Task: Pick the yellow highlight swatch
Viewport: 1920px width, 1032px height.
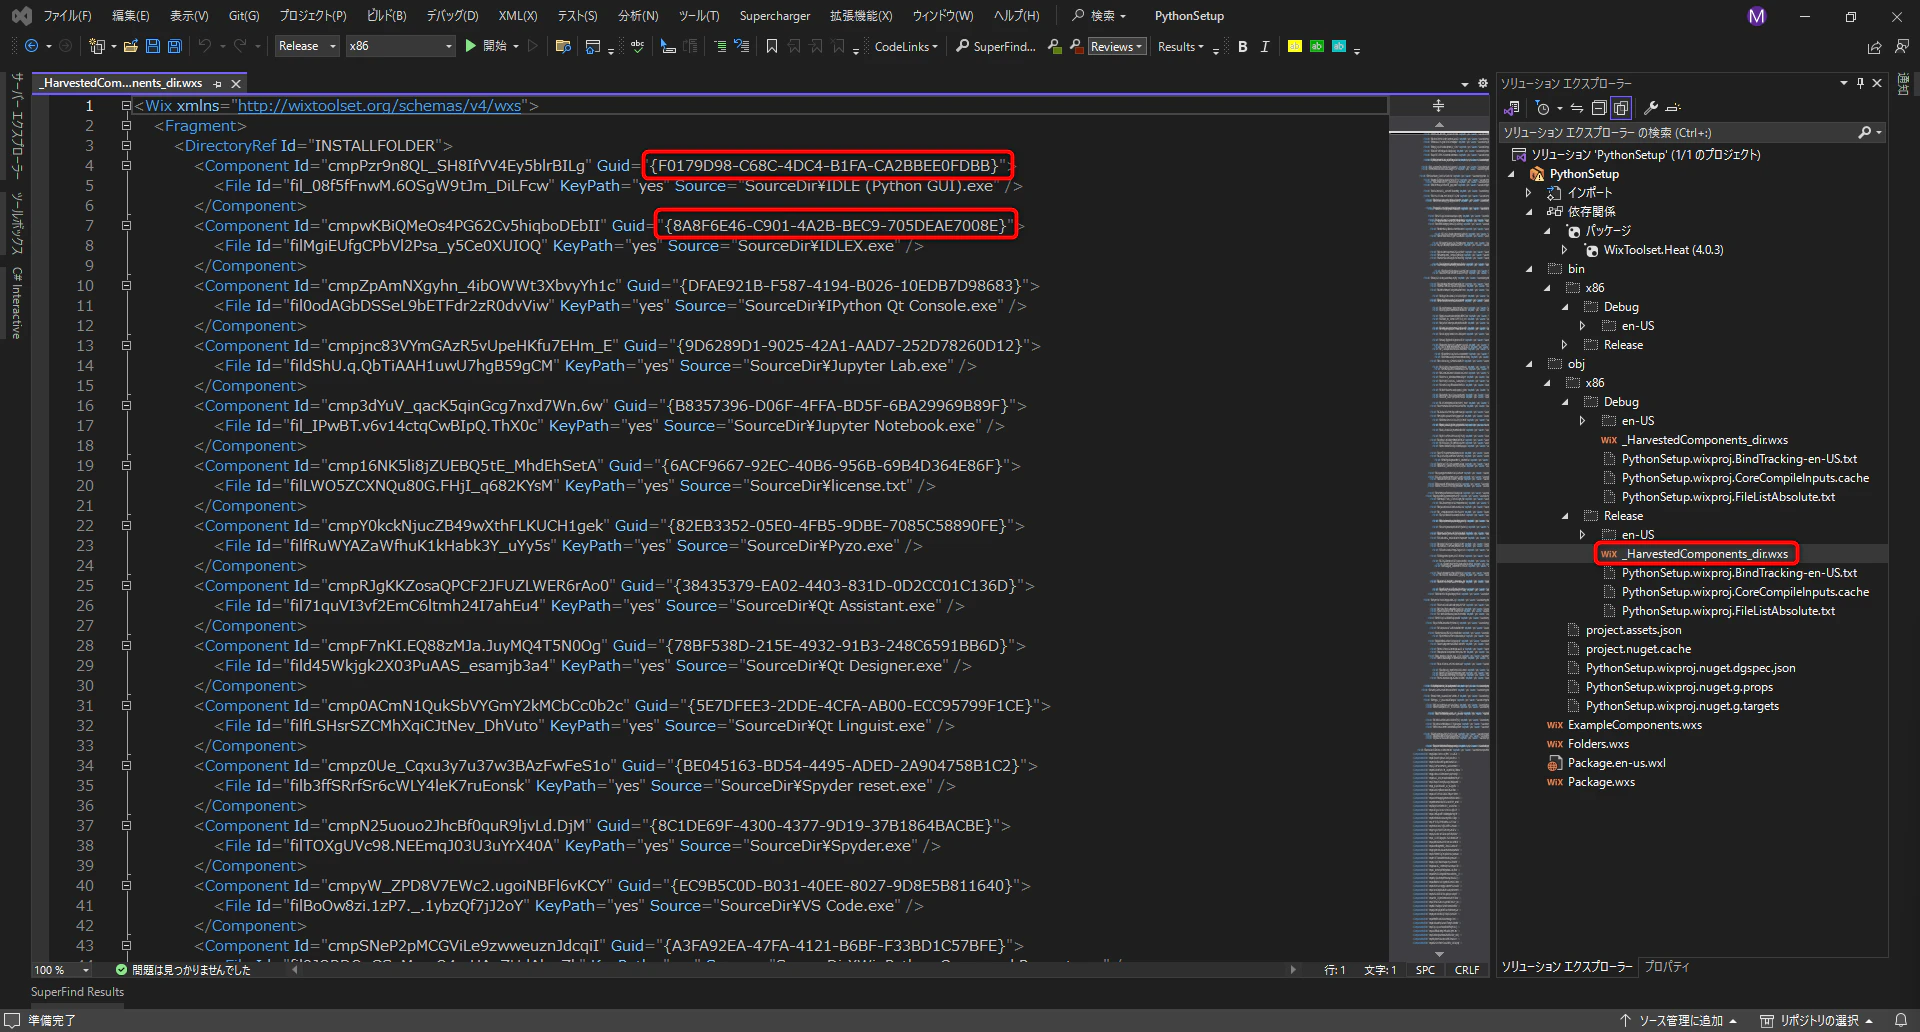Action: 1295,46
